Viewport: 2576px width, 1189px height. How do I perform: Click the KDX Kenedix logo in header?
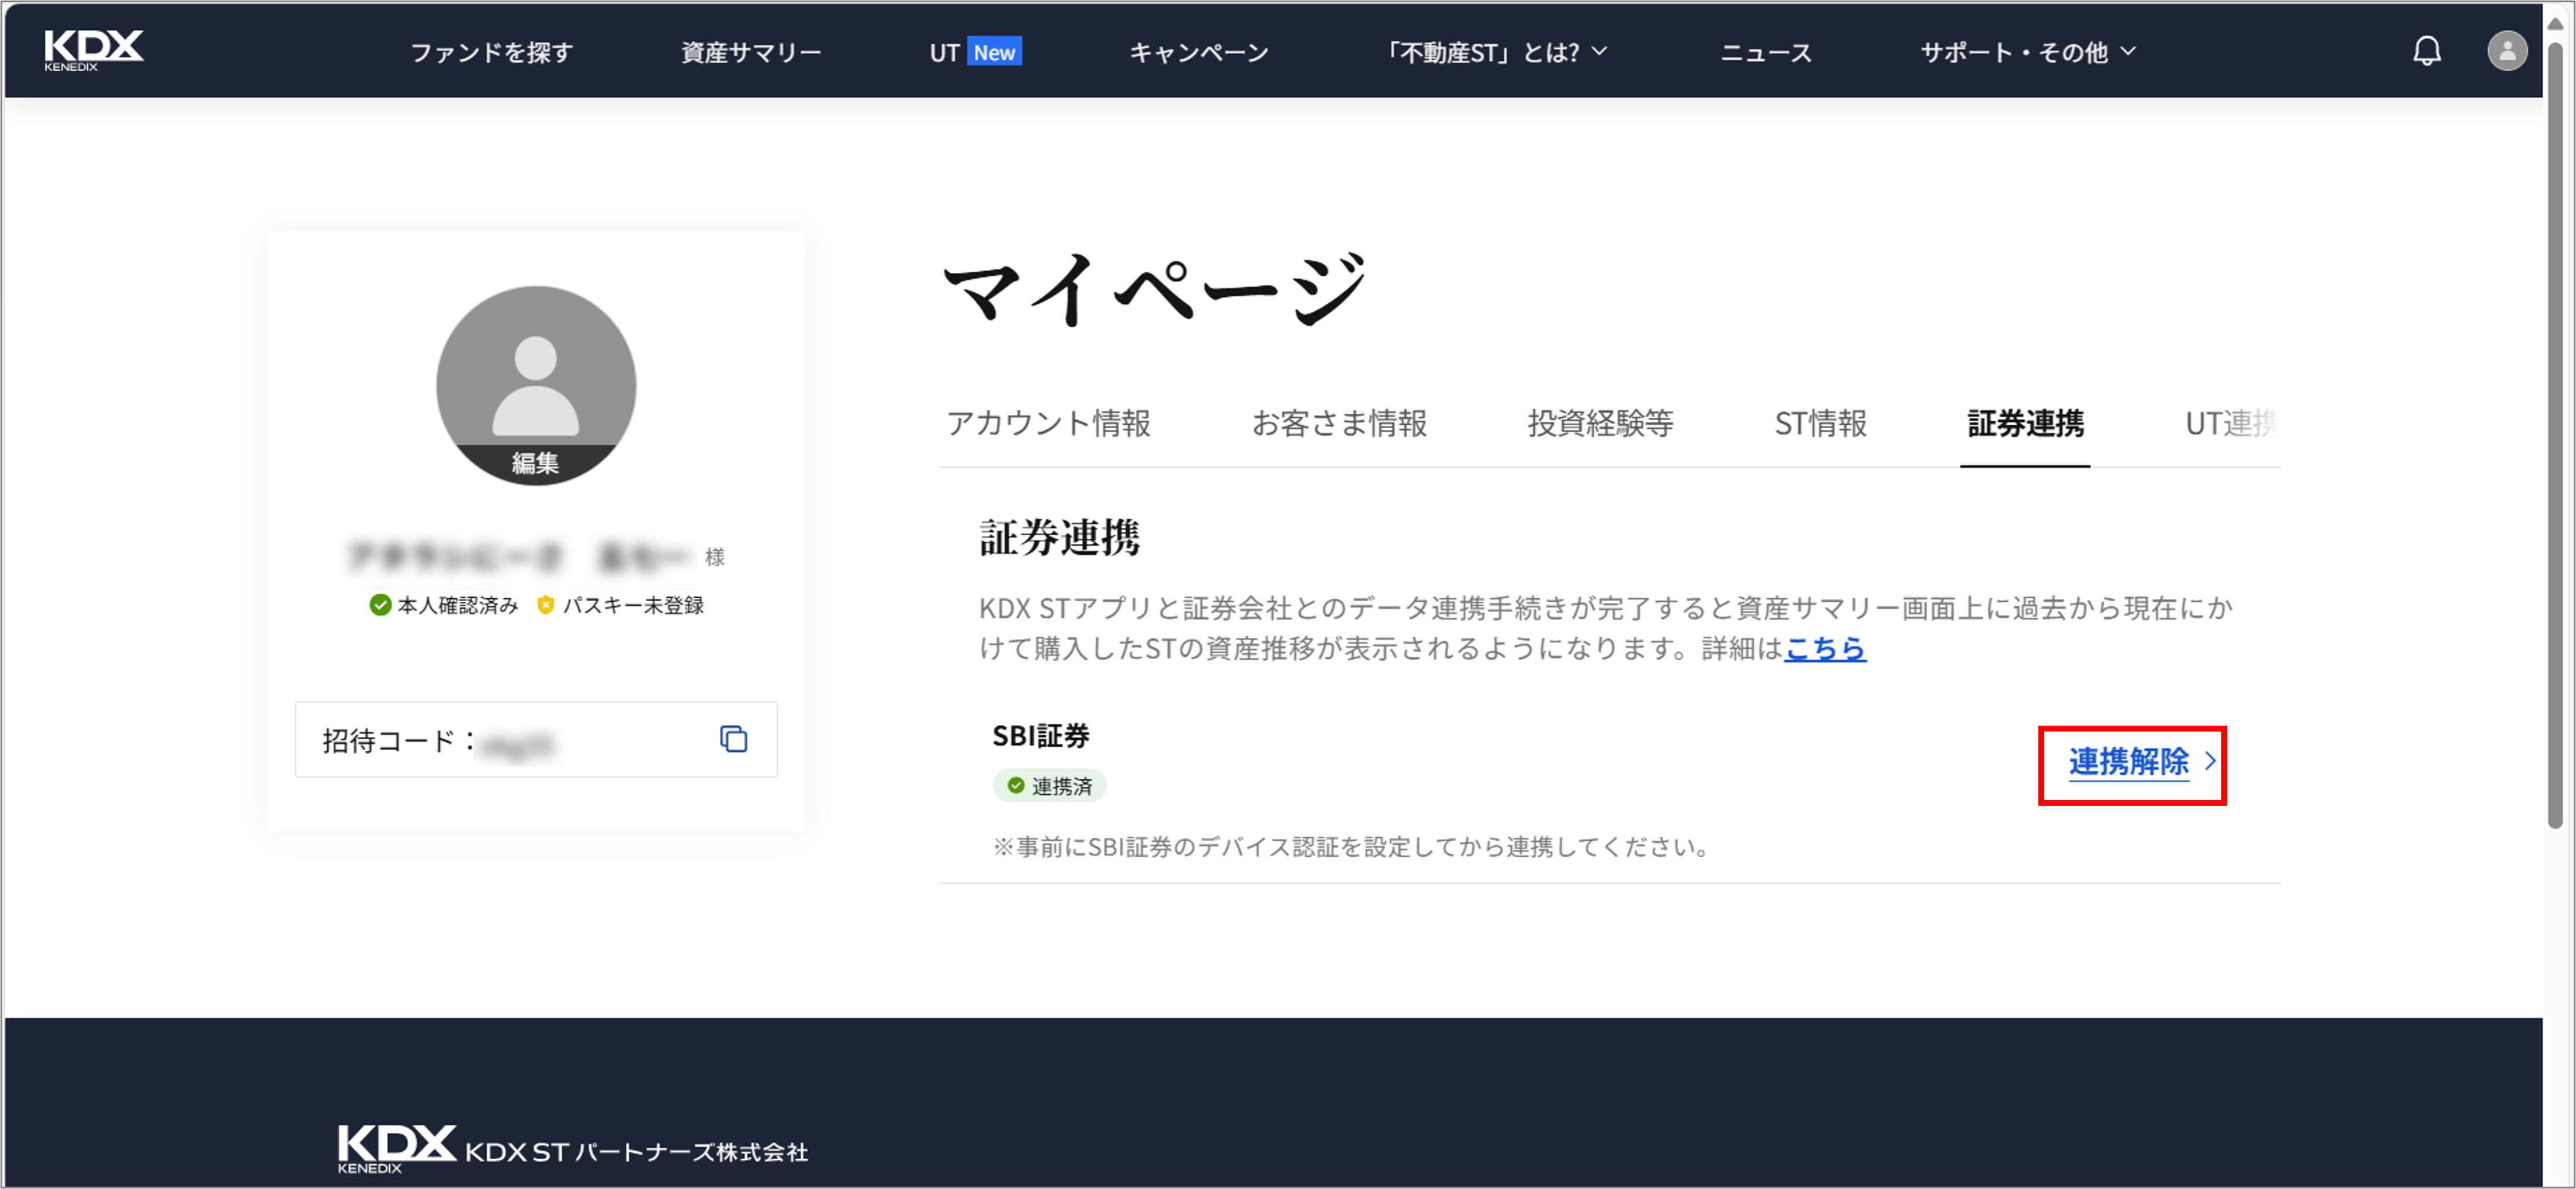93,50
